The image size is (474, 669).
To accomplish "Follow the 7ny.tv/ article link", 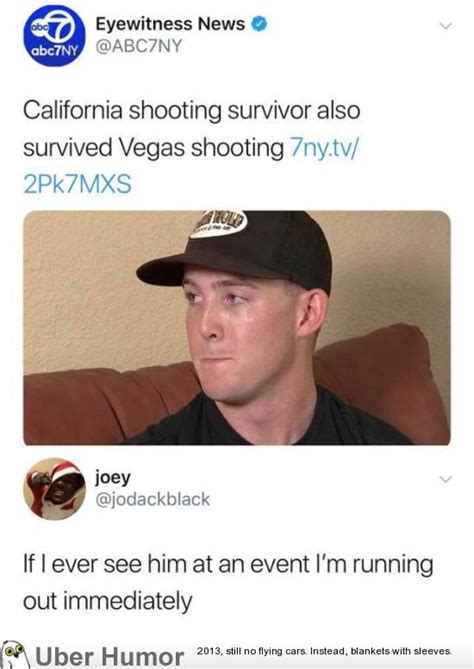I will coord(324,148).
